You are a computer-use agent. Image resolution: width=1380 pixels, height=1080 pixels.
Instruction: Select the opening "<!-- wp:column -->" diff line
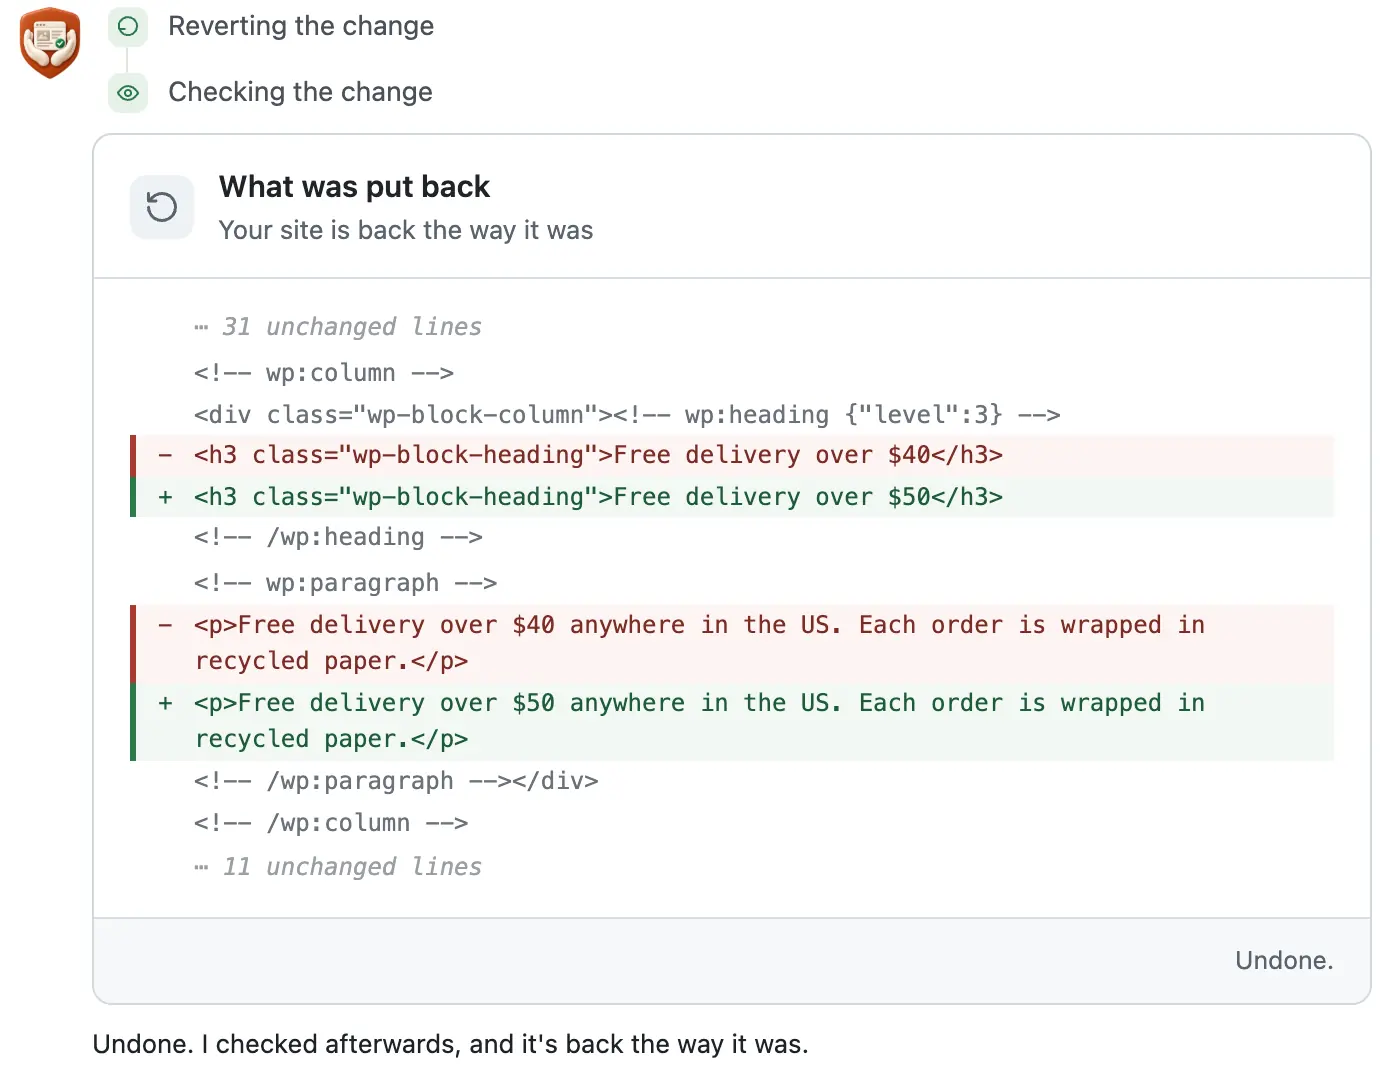[x=324, y=373]
